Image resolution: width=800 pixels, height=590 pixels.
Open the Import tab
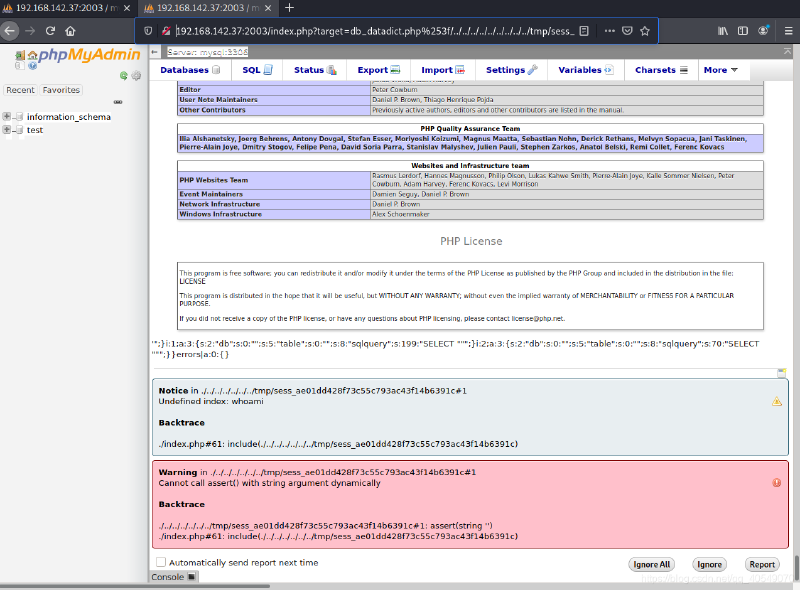click(442, 70)
